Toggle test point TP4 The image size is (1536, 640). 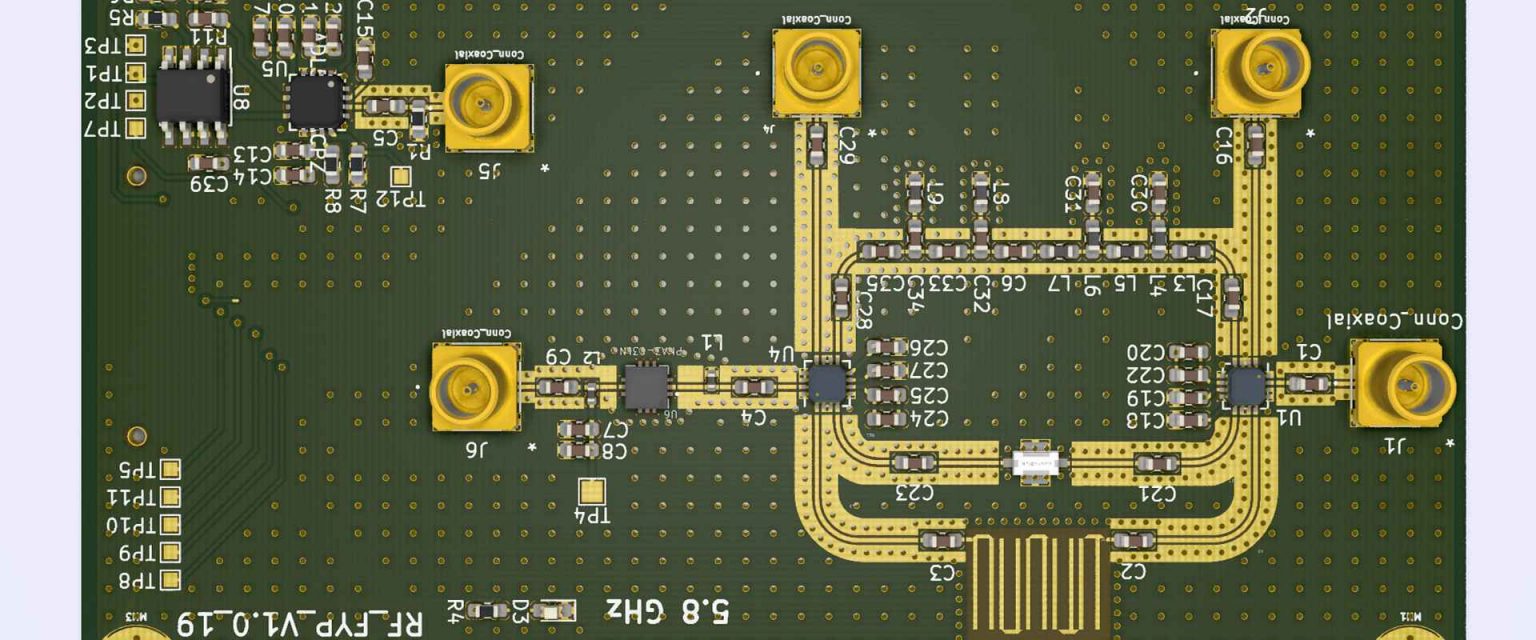pos(593,490)
